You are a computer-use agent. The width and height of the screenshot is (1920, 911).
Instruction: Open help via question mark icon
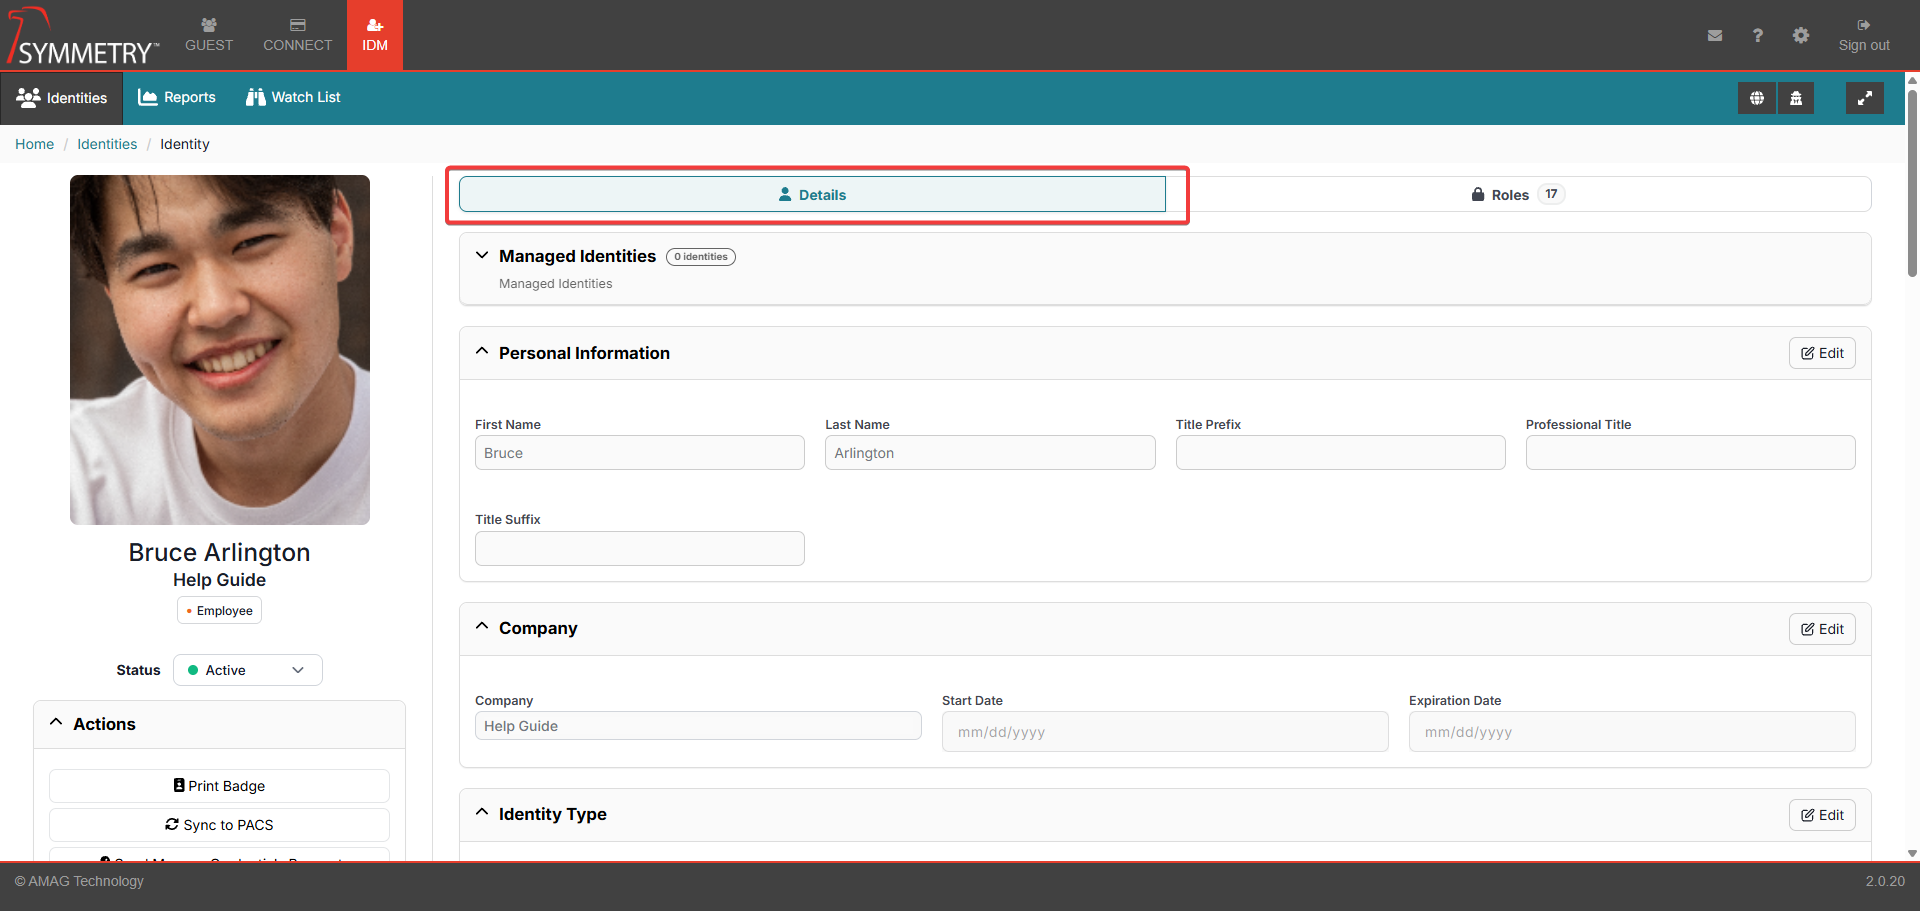[1757, 36]
